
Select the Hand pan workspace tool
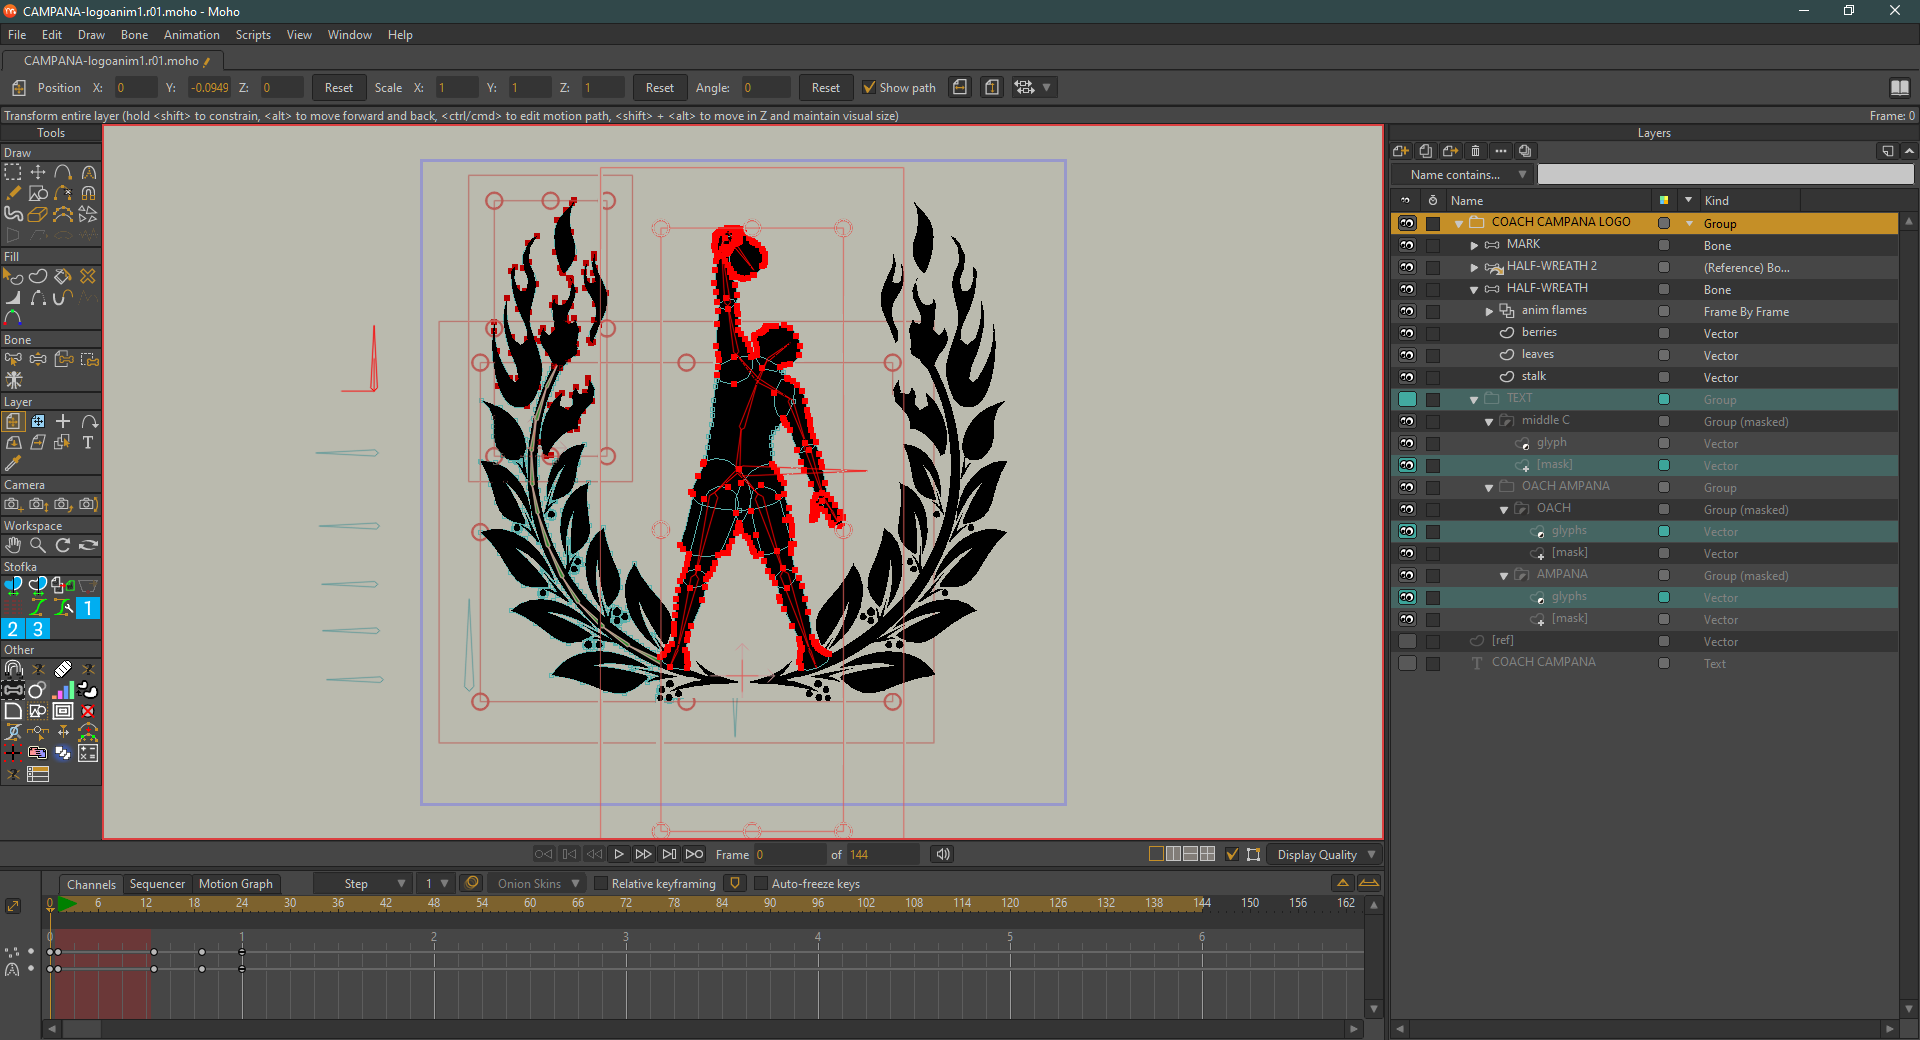click(x=13, y=545)
